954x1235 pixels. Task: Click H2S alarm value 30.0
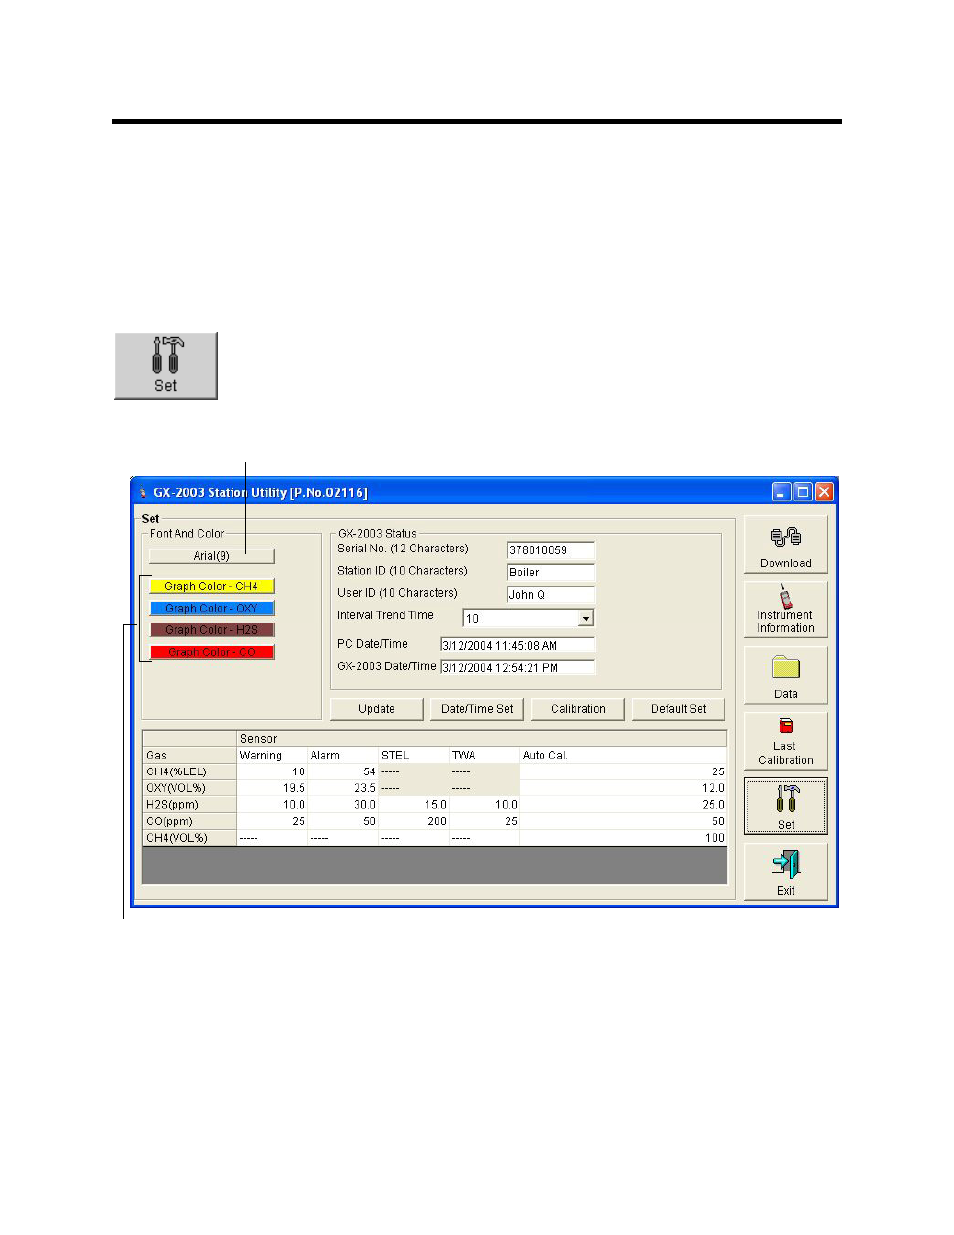click(x=343, y=805)
